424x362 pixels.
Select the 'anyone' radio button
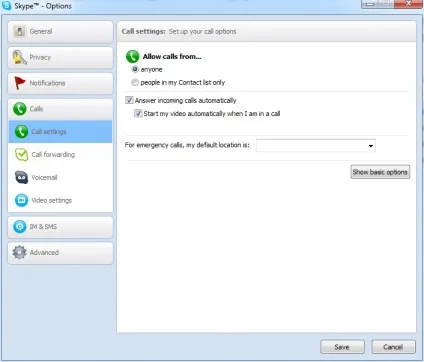135,69
